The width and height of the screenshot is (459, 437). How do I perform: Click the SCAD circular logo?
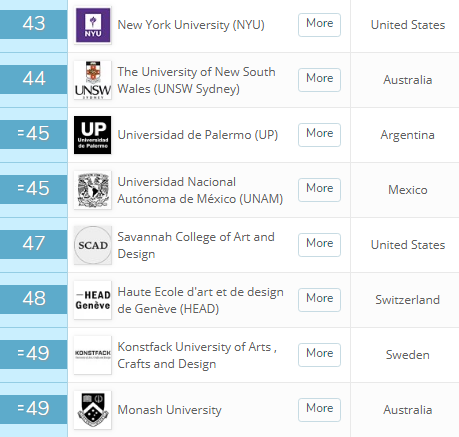click(x=93, y=245)
